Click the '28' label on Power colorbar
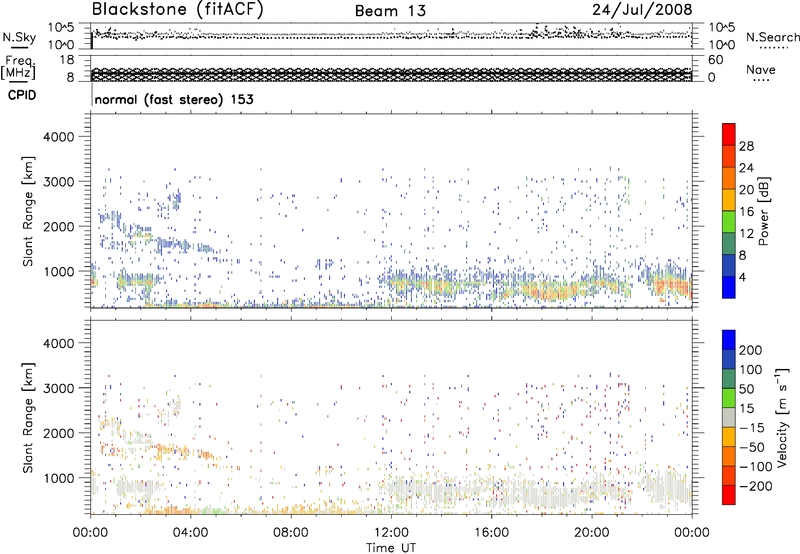Image resolution: width=800 pixels, height=554 pixels. [x=746, y=146]
